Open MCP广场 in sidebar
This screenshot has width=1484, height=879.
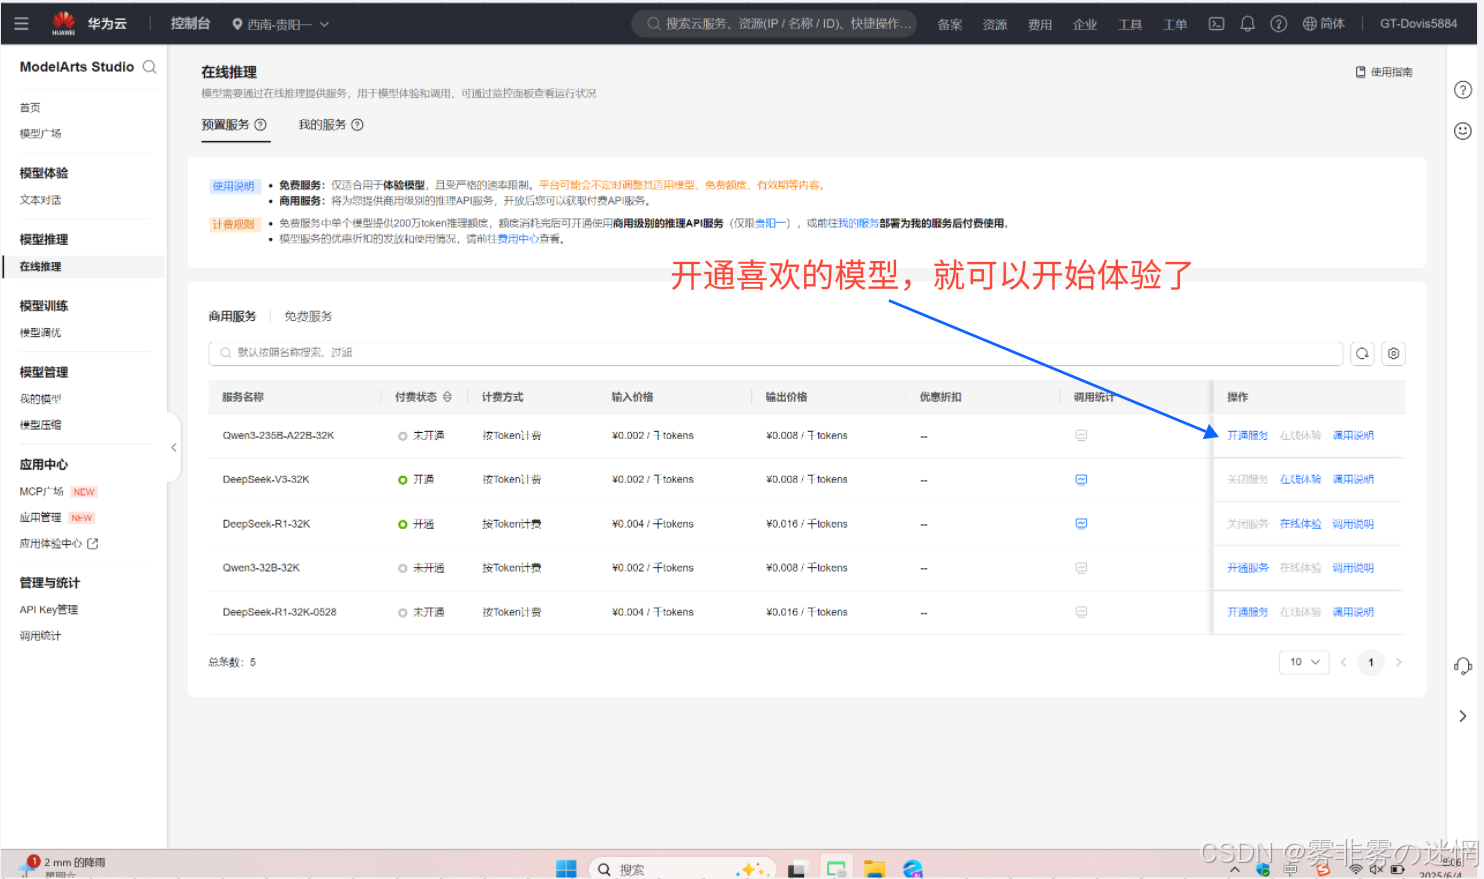tap(41, 492)
